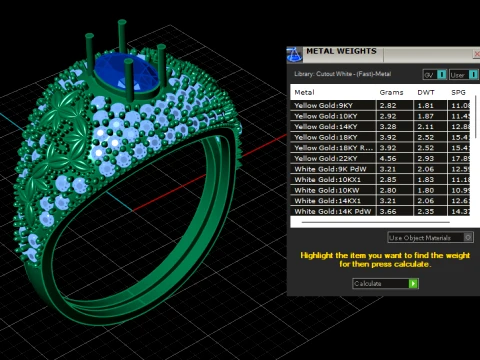Click the SPG column header

pyautogui.click(x=458, y=93)
